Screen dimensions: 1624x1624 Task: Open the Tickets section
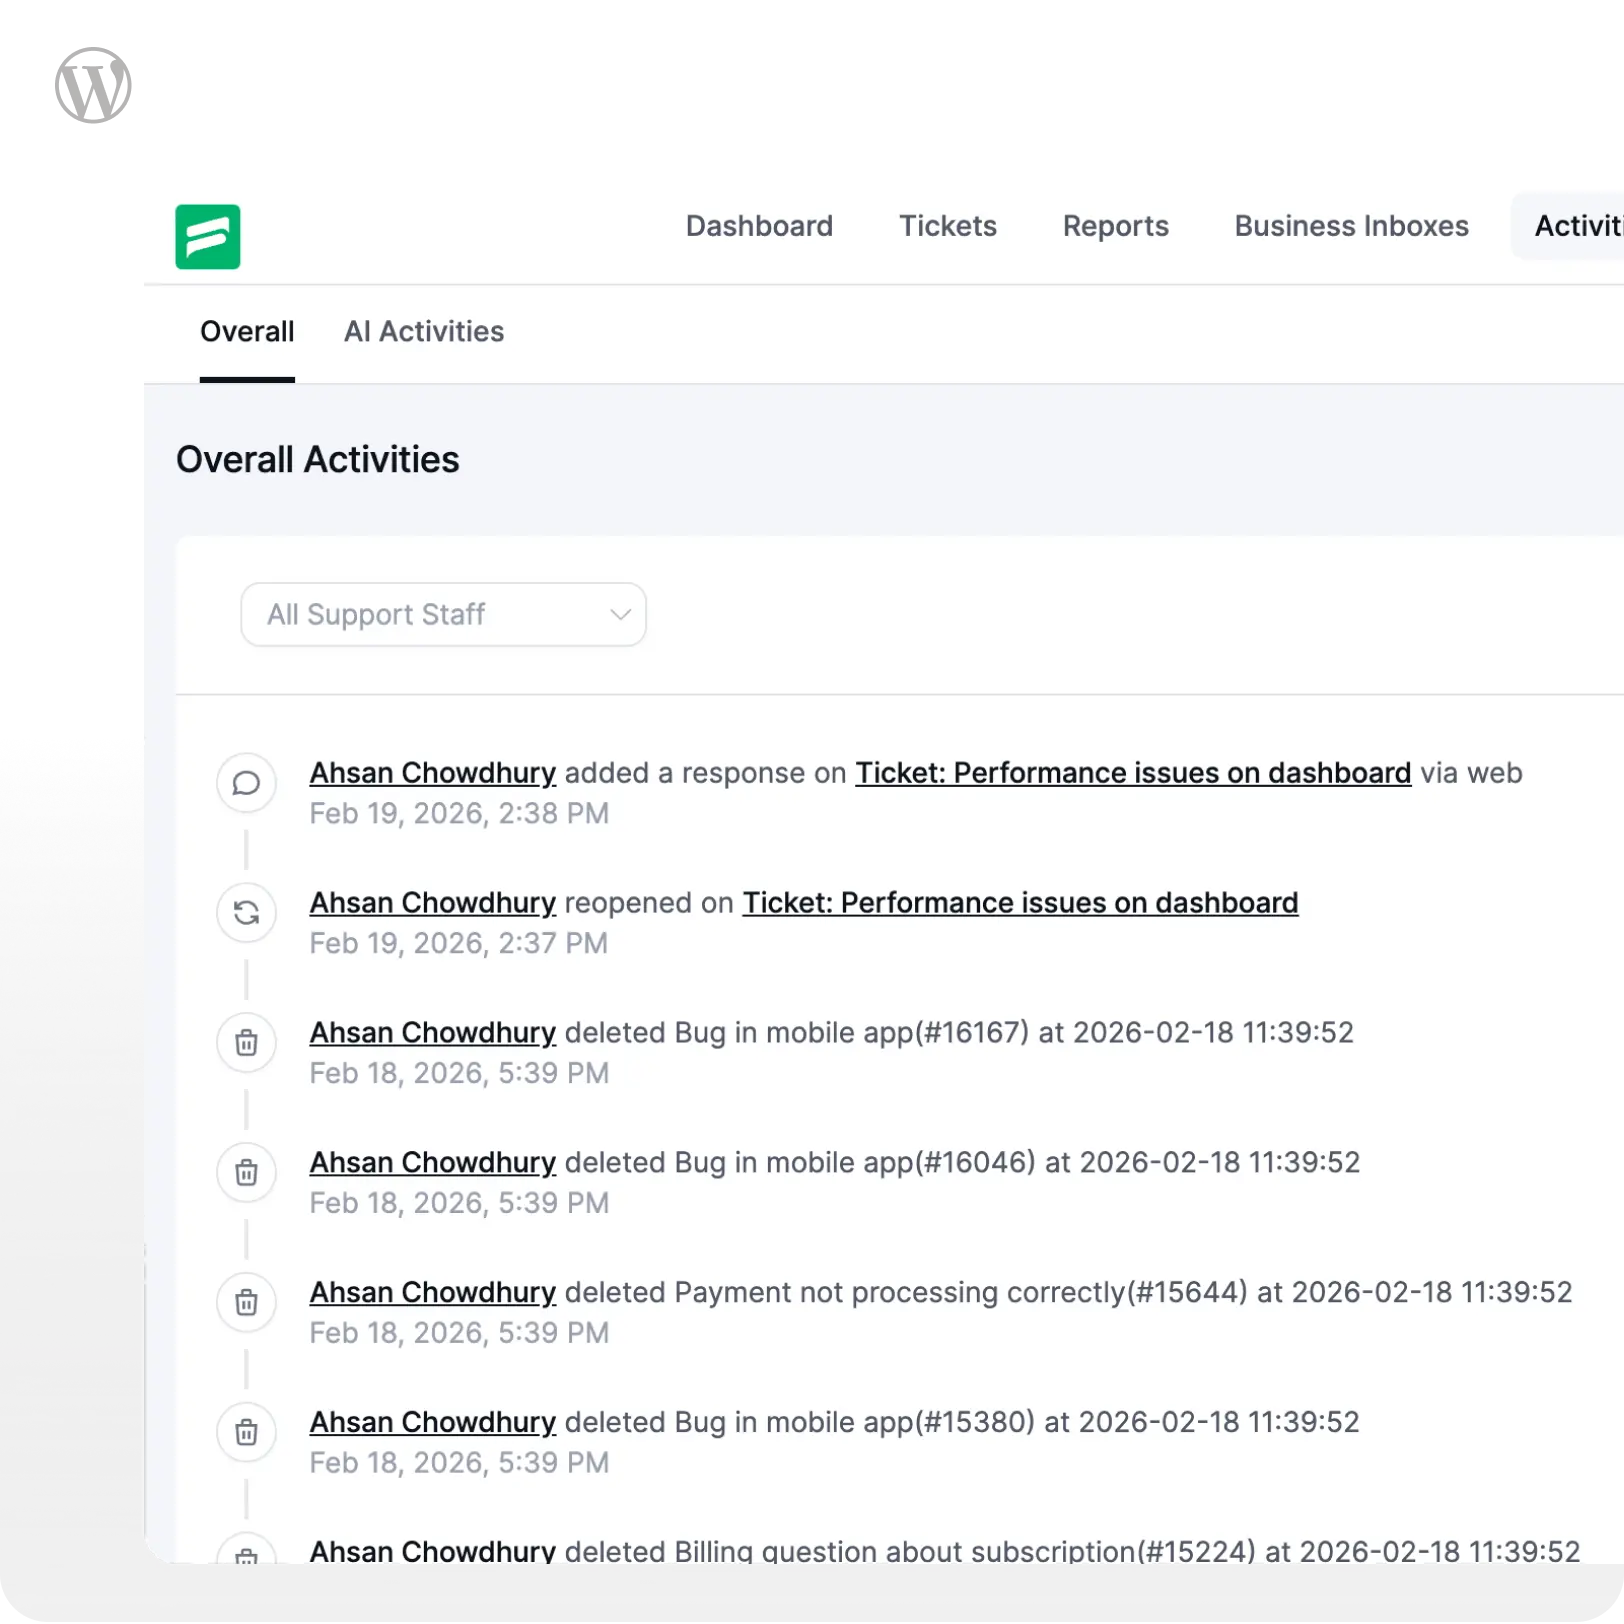947,226
